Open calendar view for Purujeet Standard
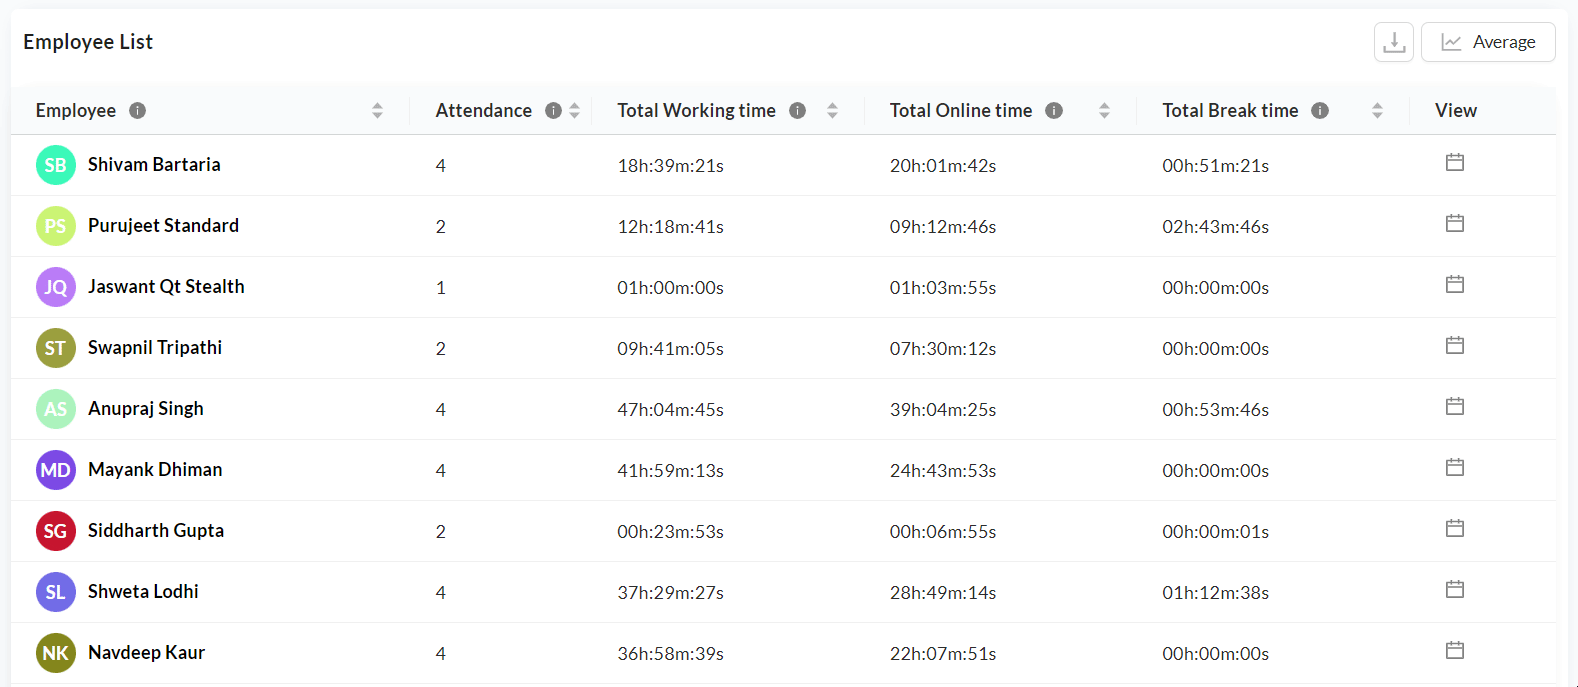The image size is (1578, 687). point(1455,223)
